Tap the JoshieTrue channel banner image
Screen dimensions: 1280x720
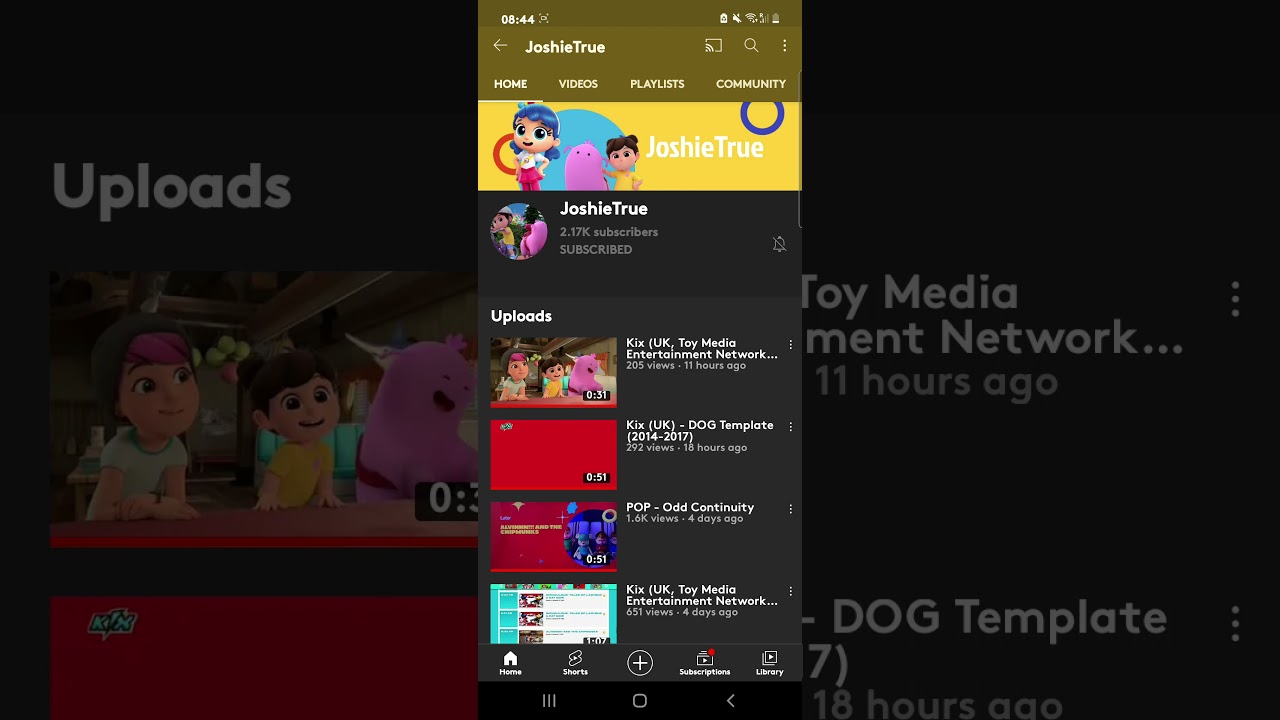point(639,146)
